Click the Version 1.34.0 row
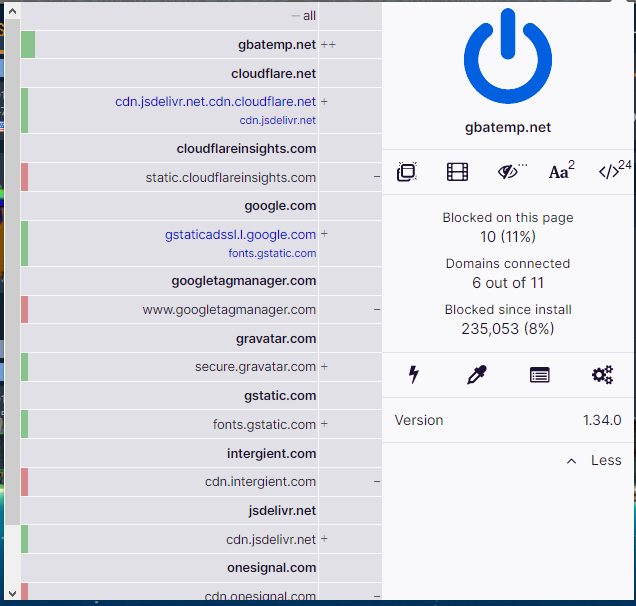 click(x=508, y=420)
